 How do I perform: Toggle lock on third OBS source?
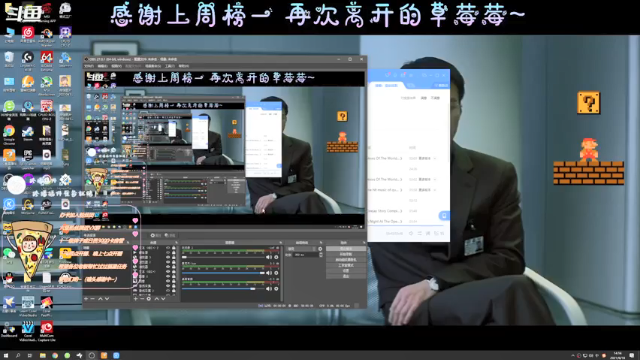(x=173, y=257)
